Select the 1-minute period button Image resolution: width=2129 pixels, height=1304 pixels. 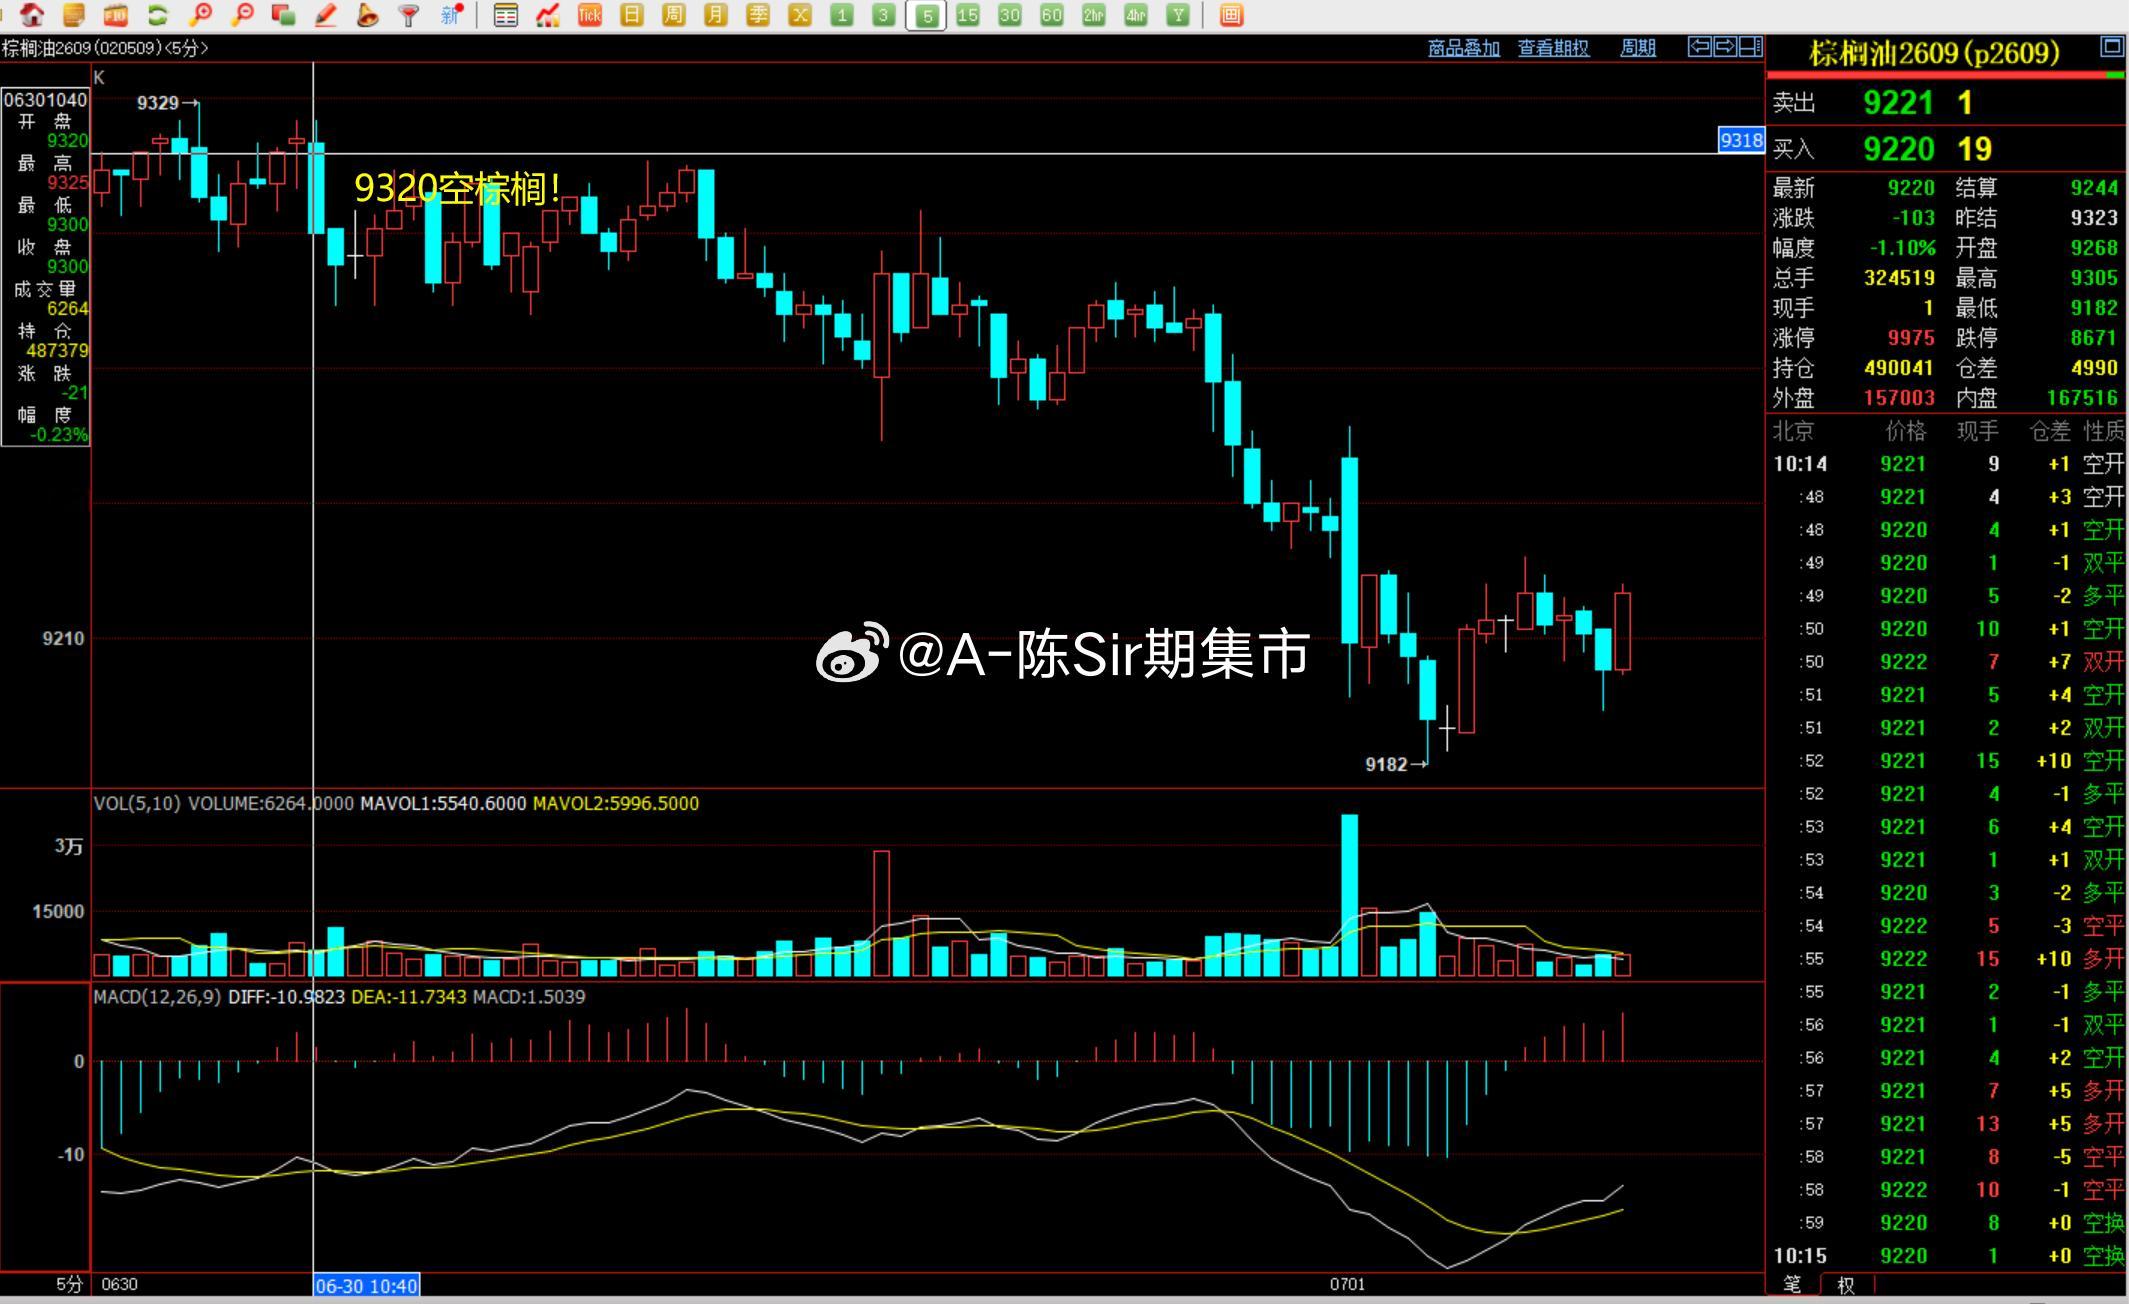pos(842,15)
